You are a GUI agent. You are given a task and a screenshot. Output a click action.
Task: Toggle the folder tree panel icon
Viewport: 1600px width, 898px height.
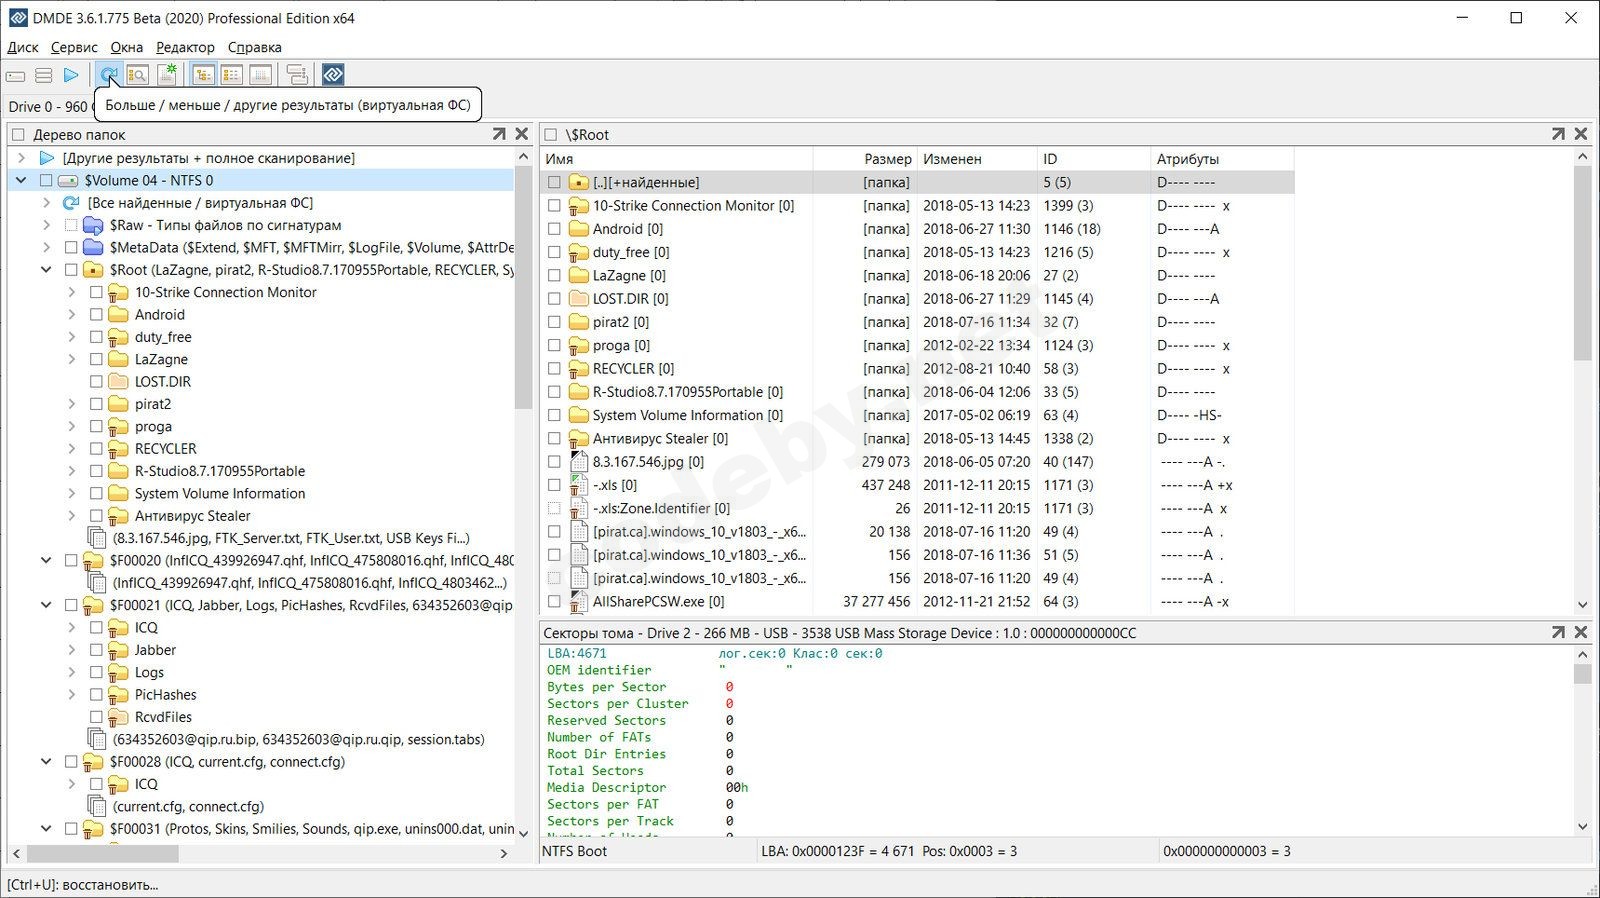click(203, 75)
